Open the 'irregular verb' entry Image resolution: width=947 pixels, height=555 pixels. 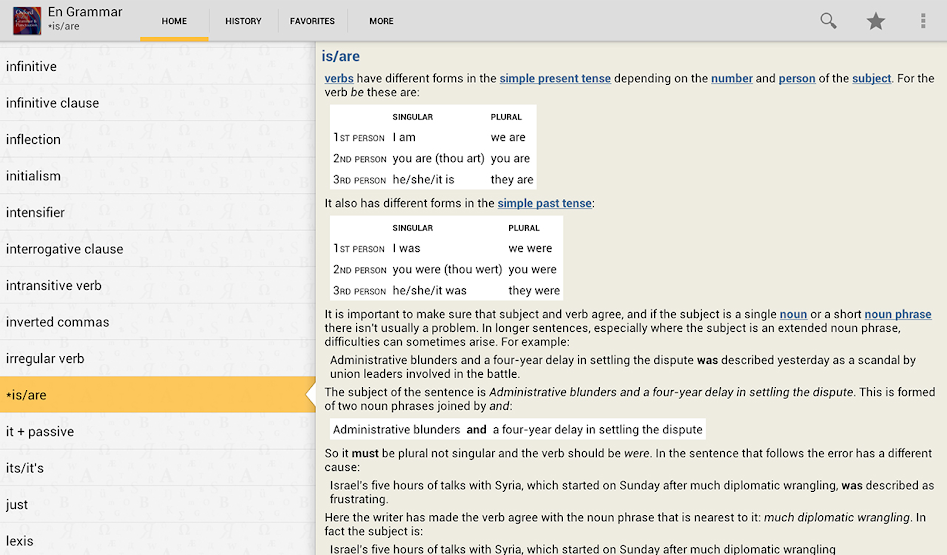tap(45, 359)
